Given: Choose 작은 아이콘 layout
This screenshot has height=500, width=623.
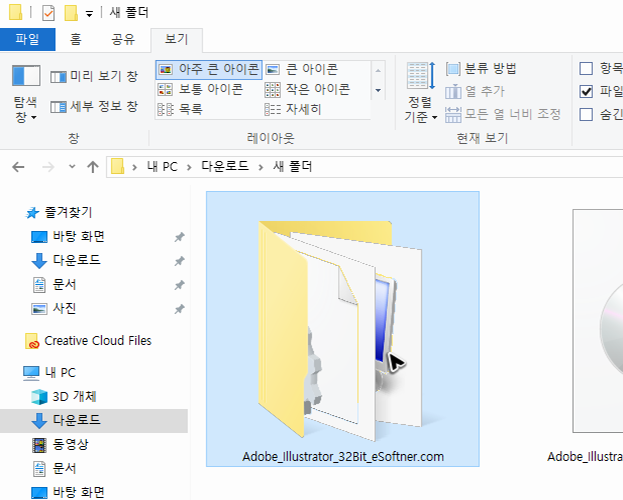Looking at the screenshot, I should click(308, 89).
